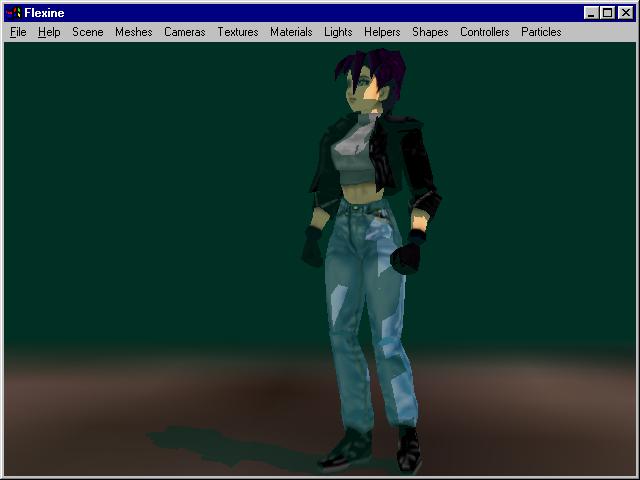
Task: Open the Helpers menu
Action: 382,32
